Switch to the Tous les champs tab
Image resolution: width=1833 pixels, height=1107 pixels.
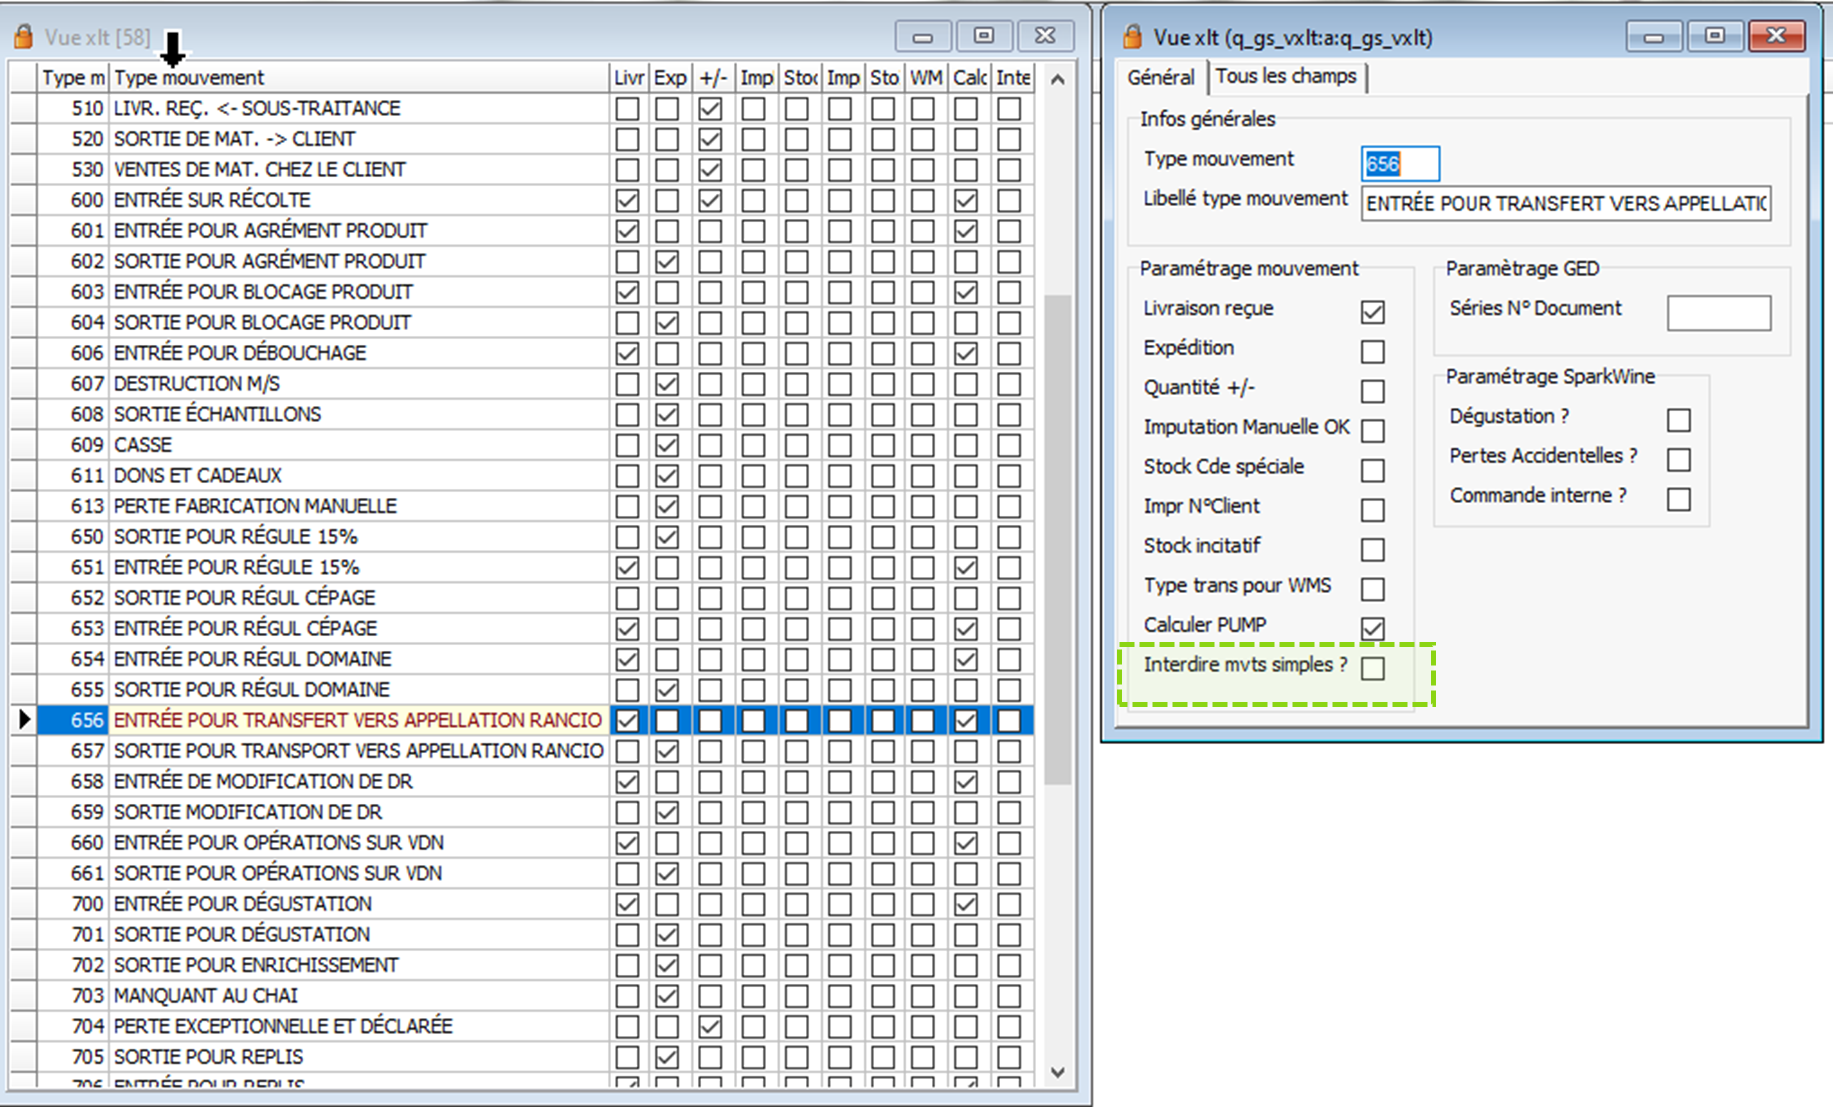point(1286,77)
